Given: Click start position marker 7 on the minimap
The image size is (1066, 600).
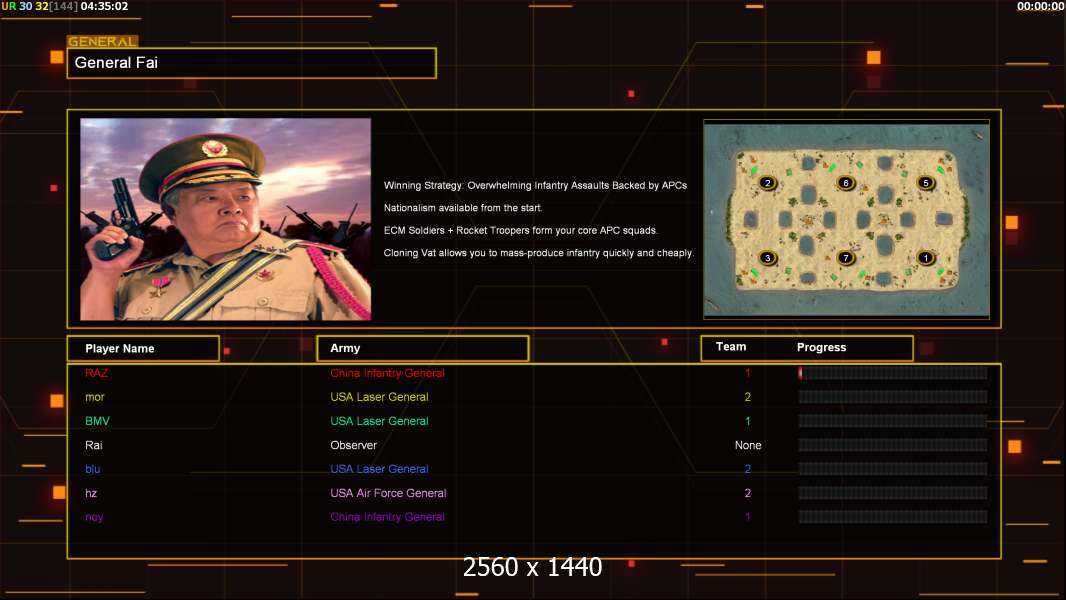Looking at the screenshot, I should pyautogui.click(x=845, y=258).
